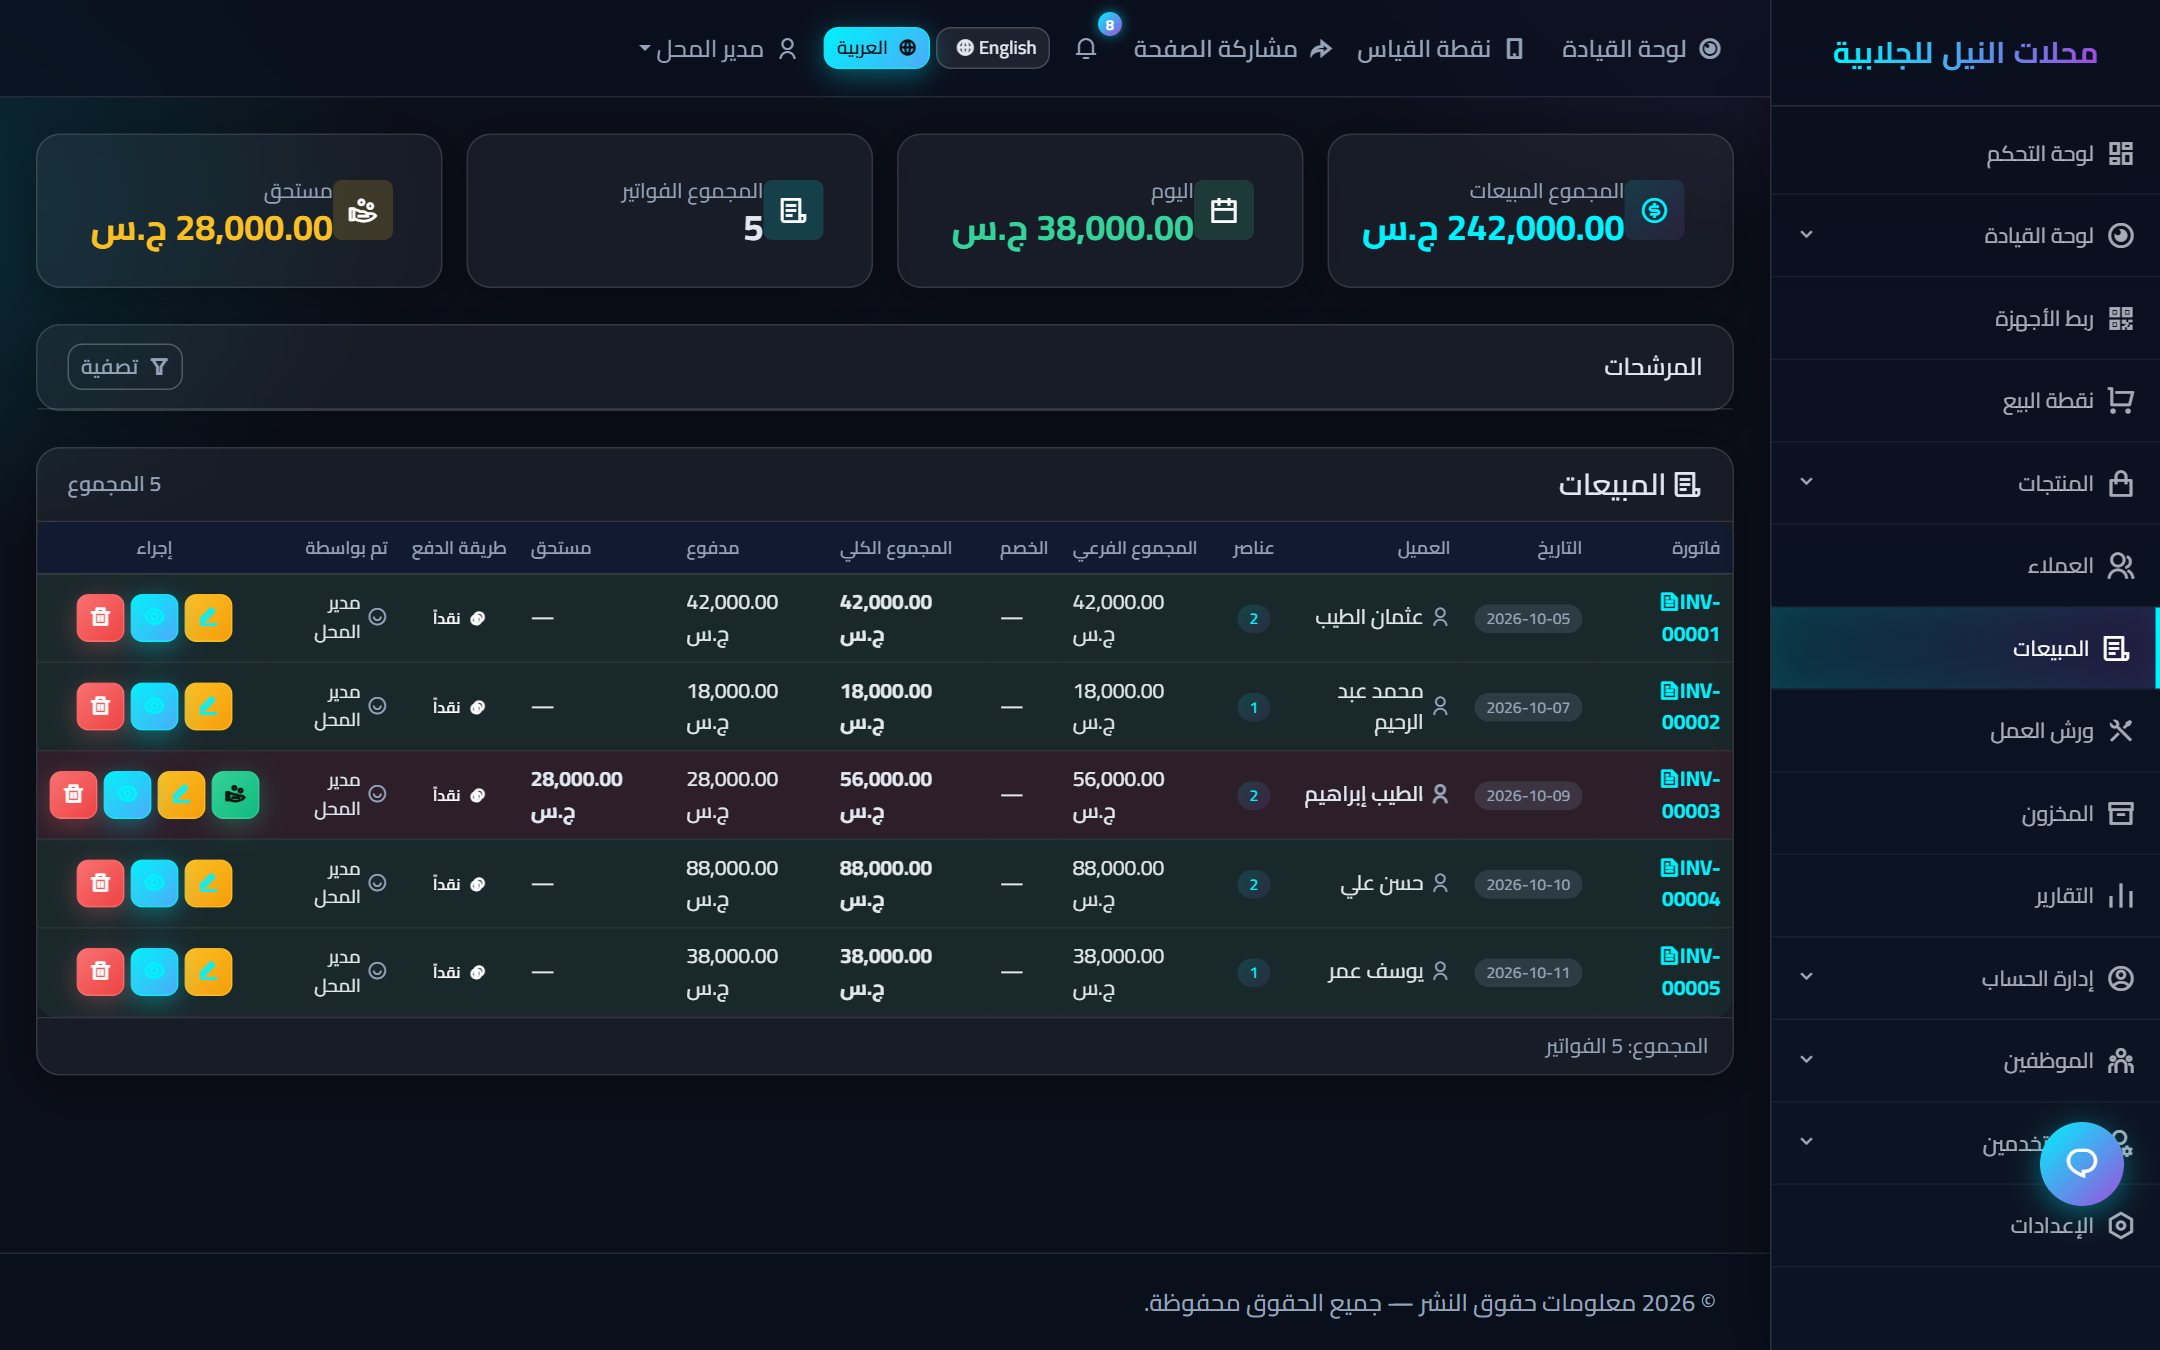Open لوحة التحكم in sidebar

click(1965, 153)
